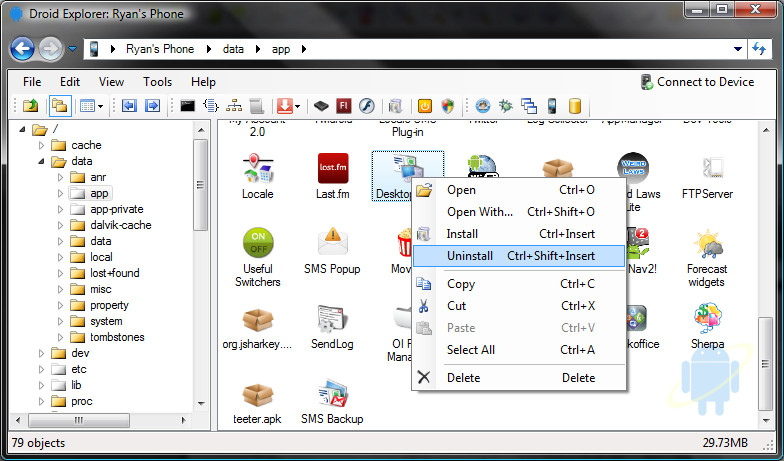Click the overlapping windows toolbar icon

528,106
